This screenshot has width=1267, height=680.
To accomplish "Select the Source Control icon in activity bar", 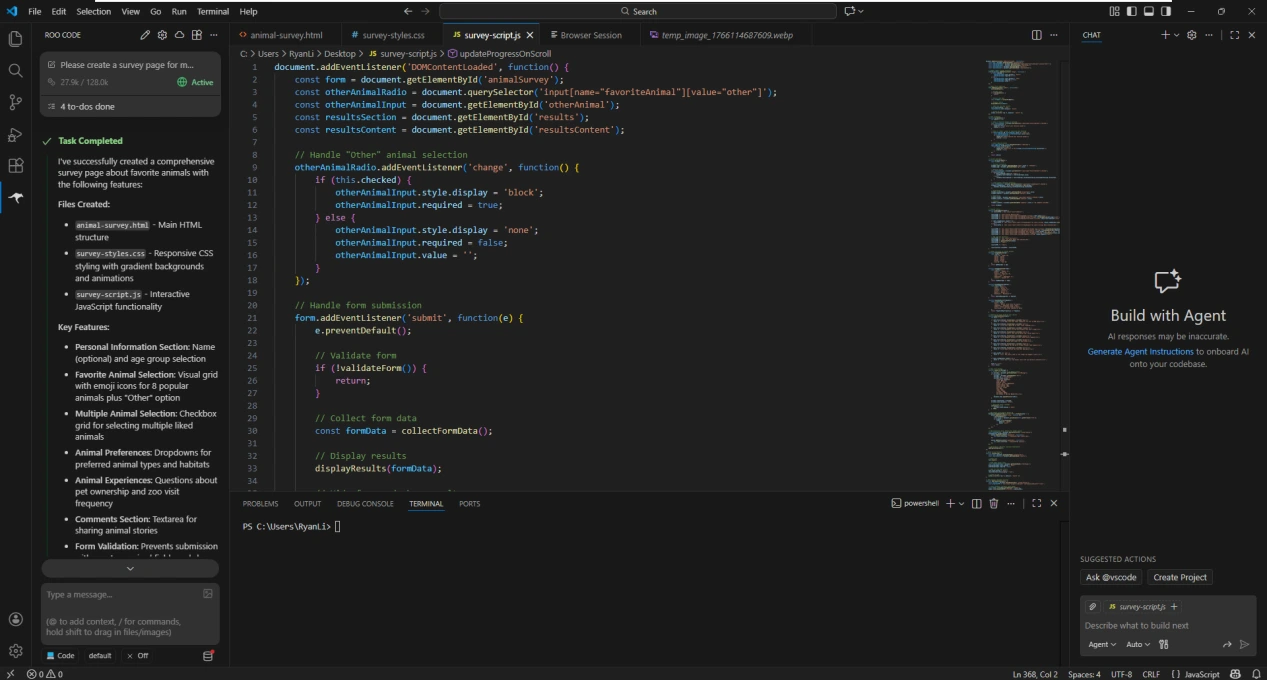I will 15,103.
